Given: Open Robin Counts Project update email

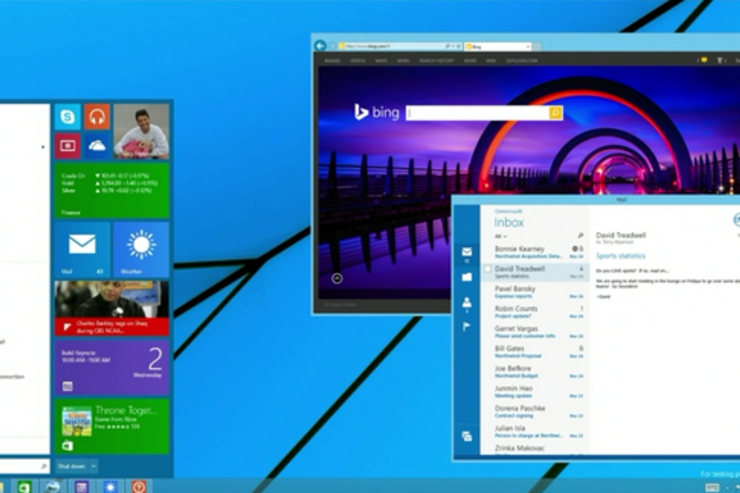Looking at the screenshot, I should click(x=535, y=312).
